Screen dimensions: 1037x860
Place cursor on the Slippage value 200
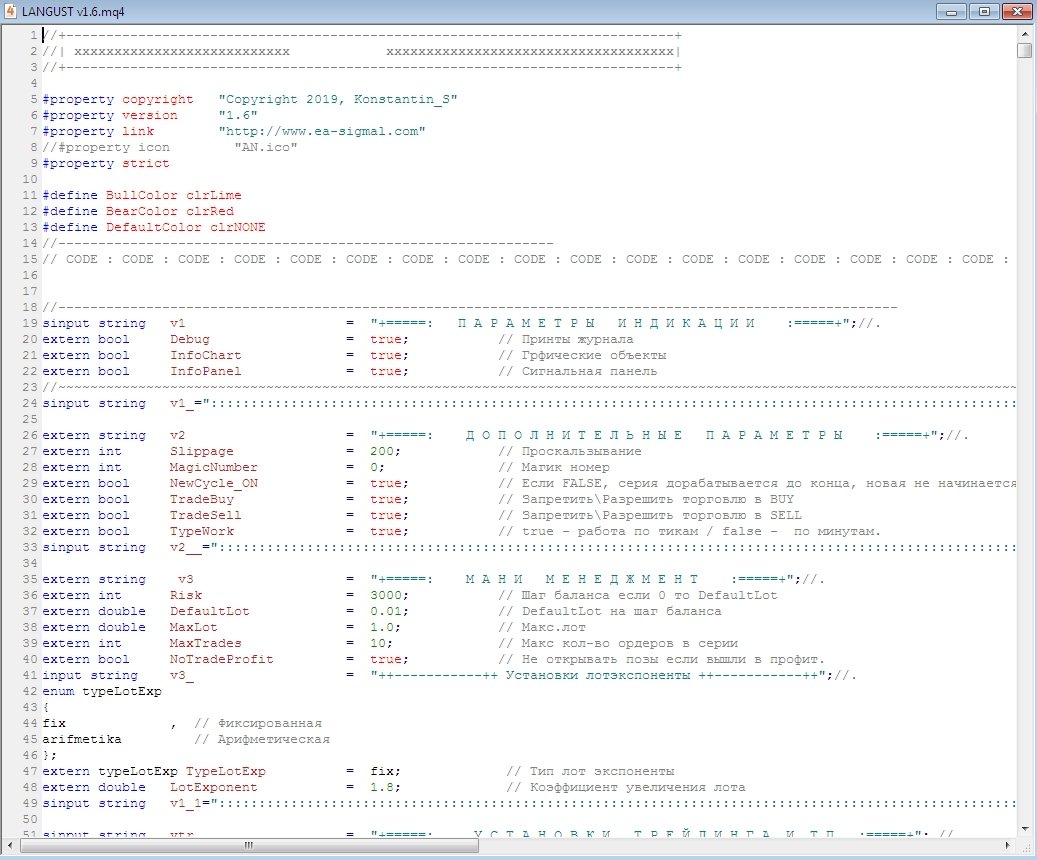tap(382, 451)
